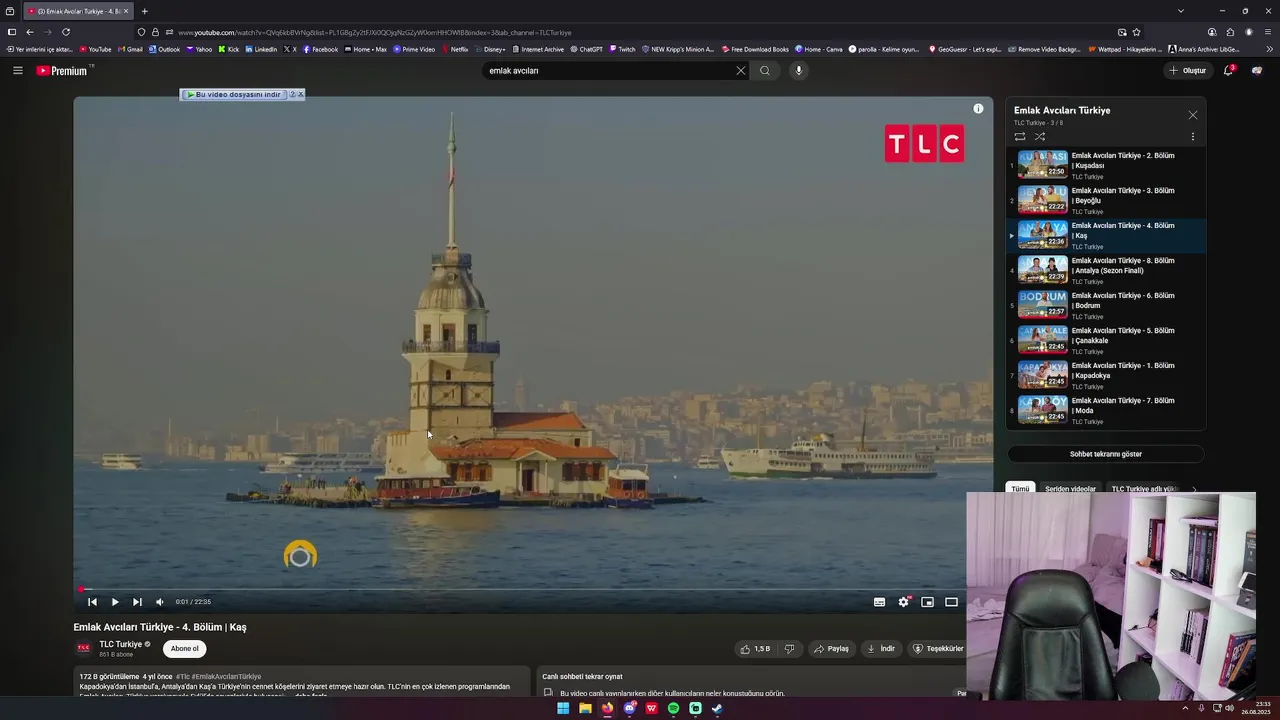The width and height of the screenshot is (1280, 720).
Task: Open the Paylaş share dialog
Action: (x=831, y=649)
